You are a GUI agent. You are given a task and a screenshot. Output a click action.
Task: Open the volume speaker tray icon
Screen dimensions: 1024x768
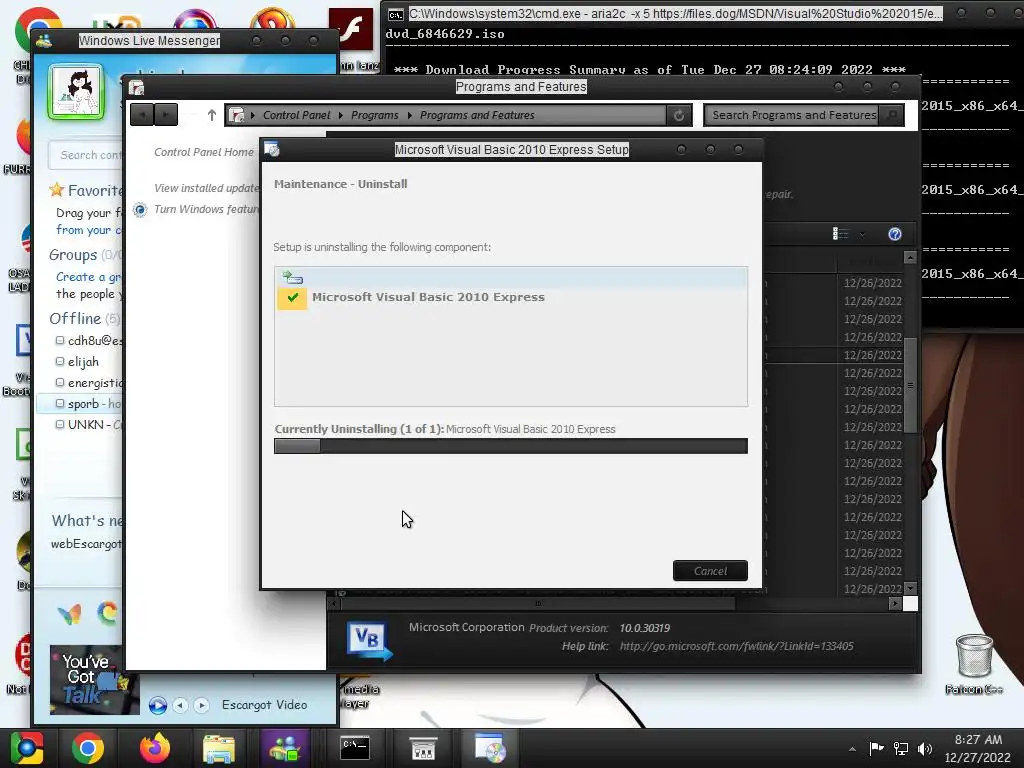click(925, 748)
